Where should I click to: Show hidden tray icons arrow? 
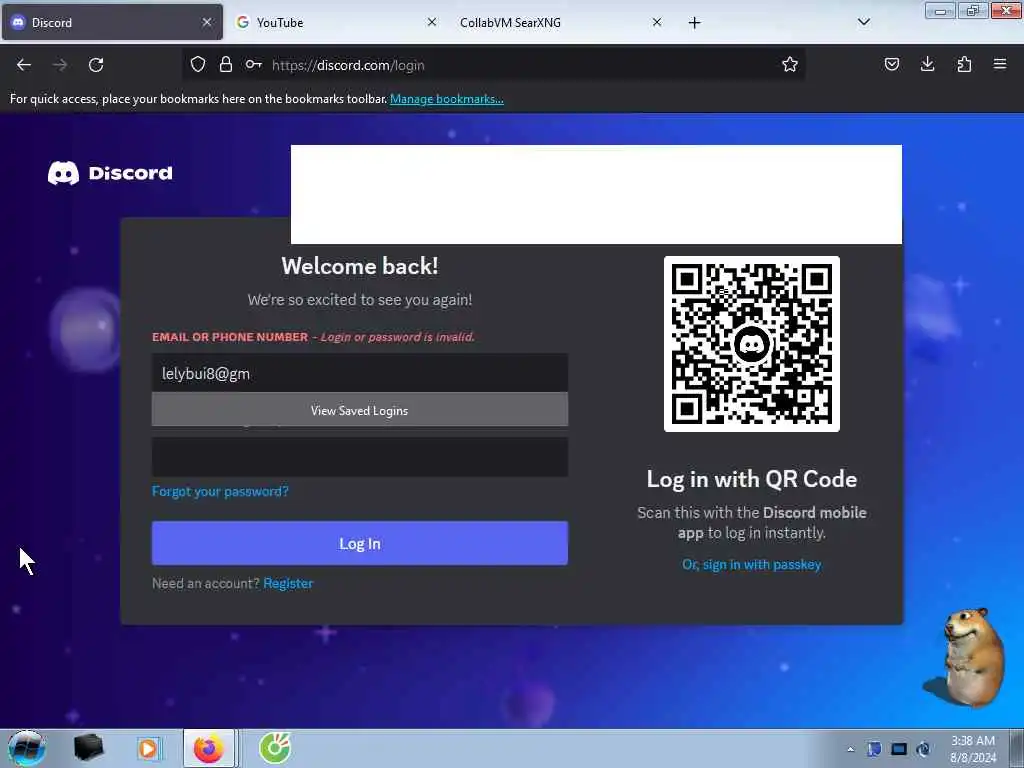[x=850, y=749]
